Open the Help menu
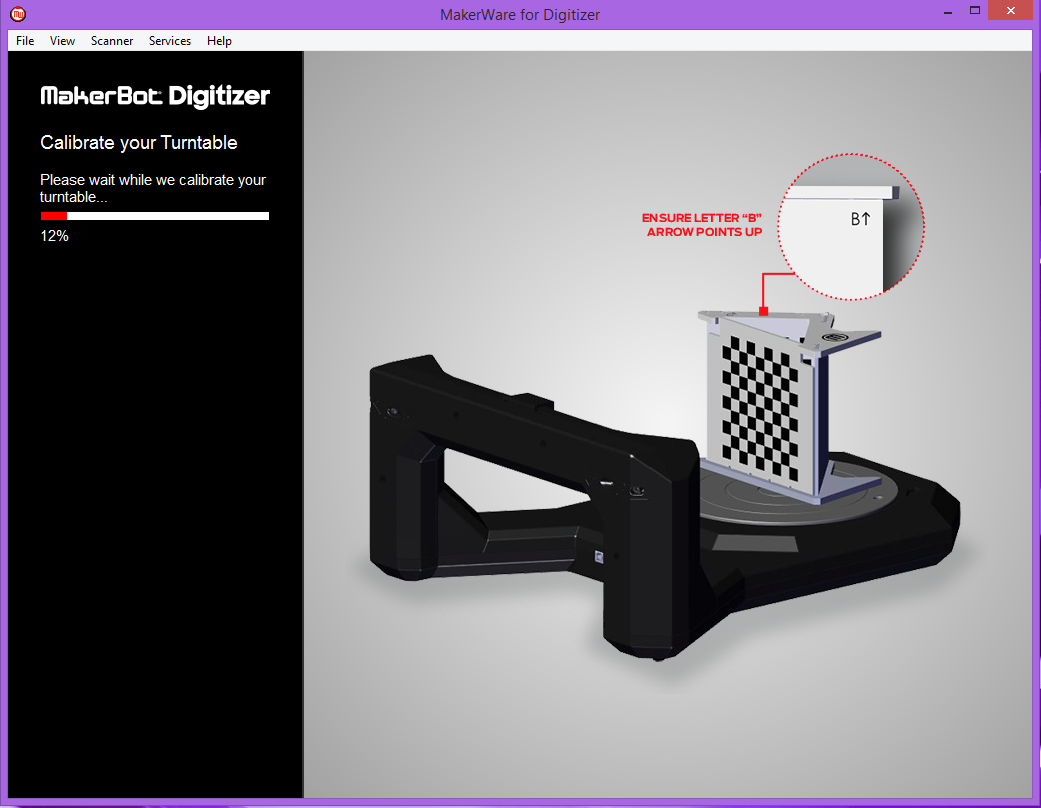 point(219,41)
